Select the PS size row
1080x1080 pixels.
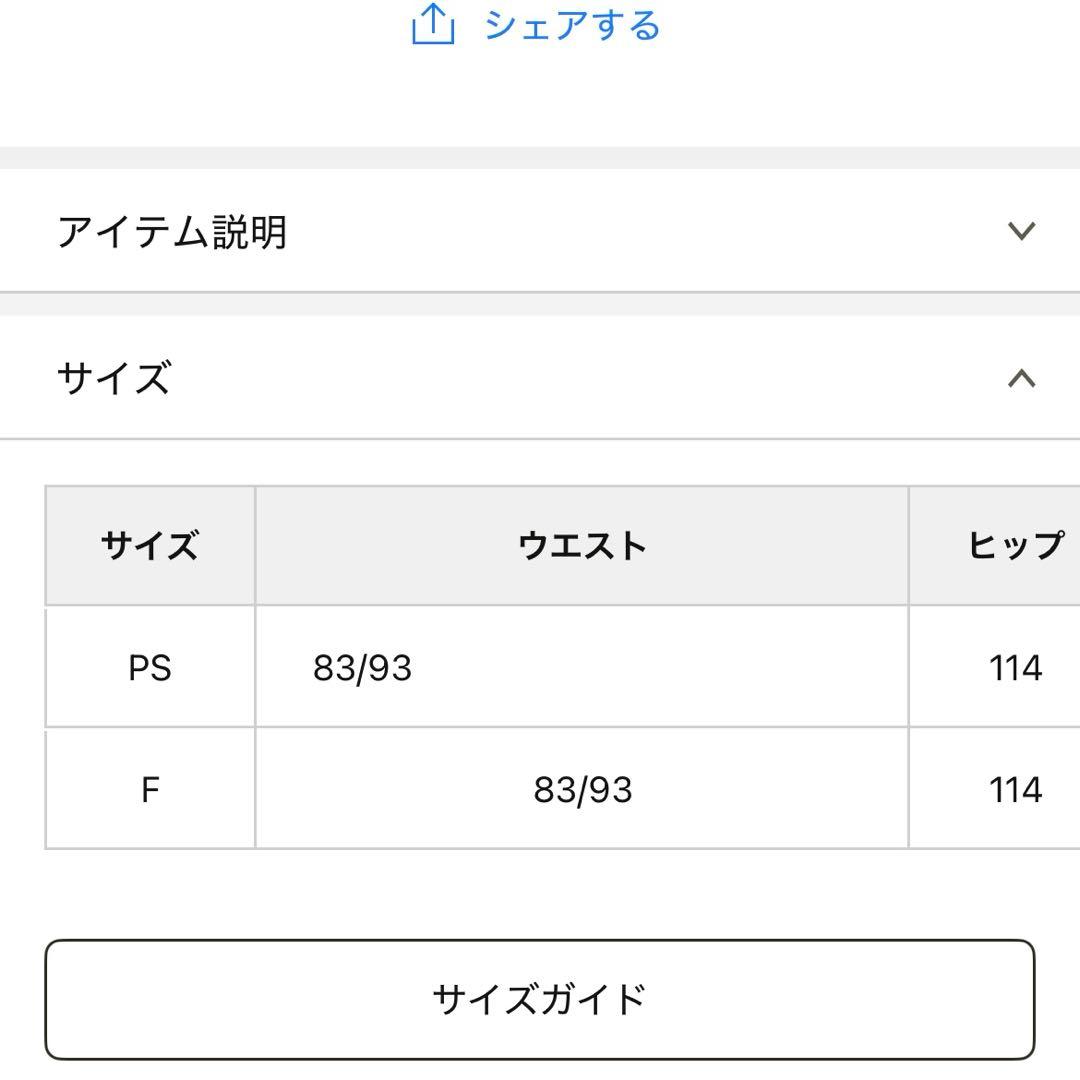(x=540, y=666)
